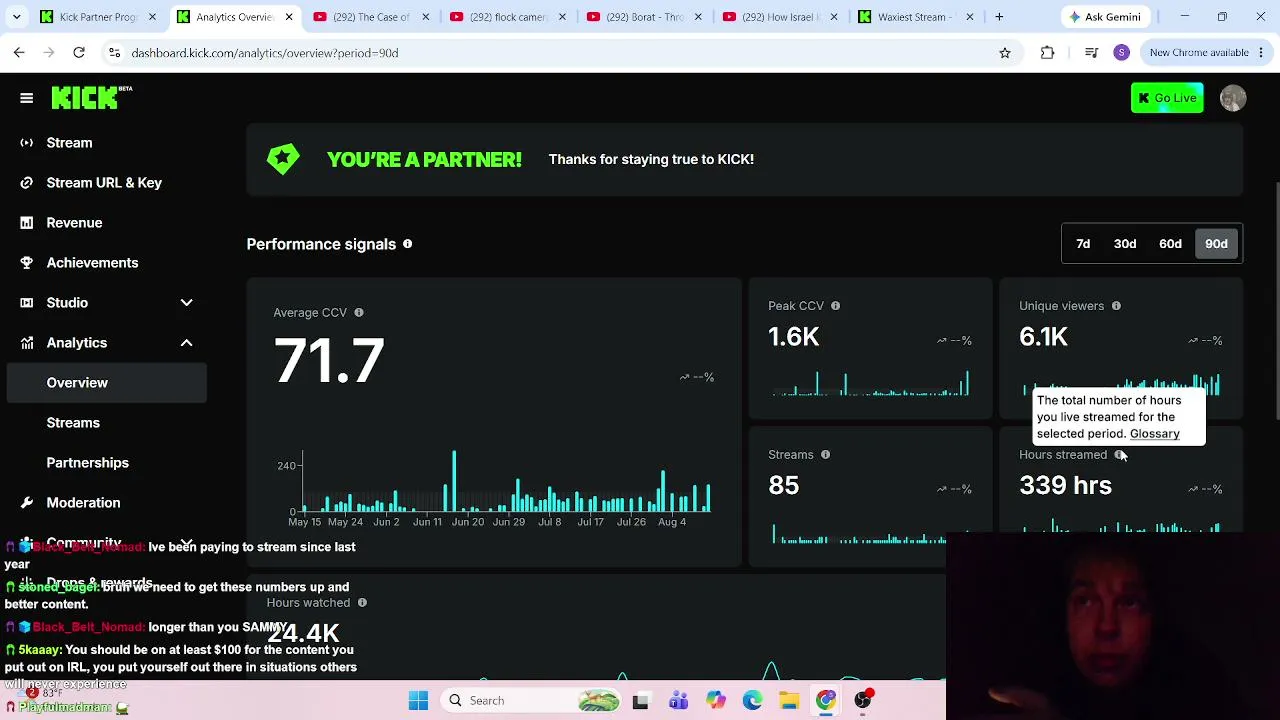This screenshot has height=720, width=1280.
Task: Close the Analytics Overview tab
Action: 289,17
